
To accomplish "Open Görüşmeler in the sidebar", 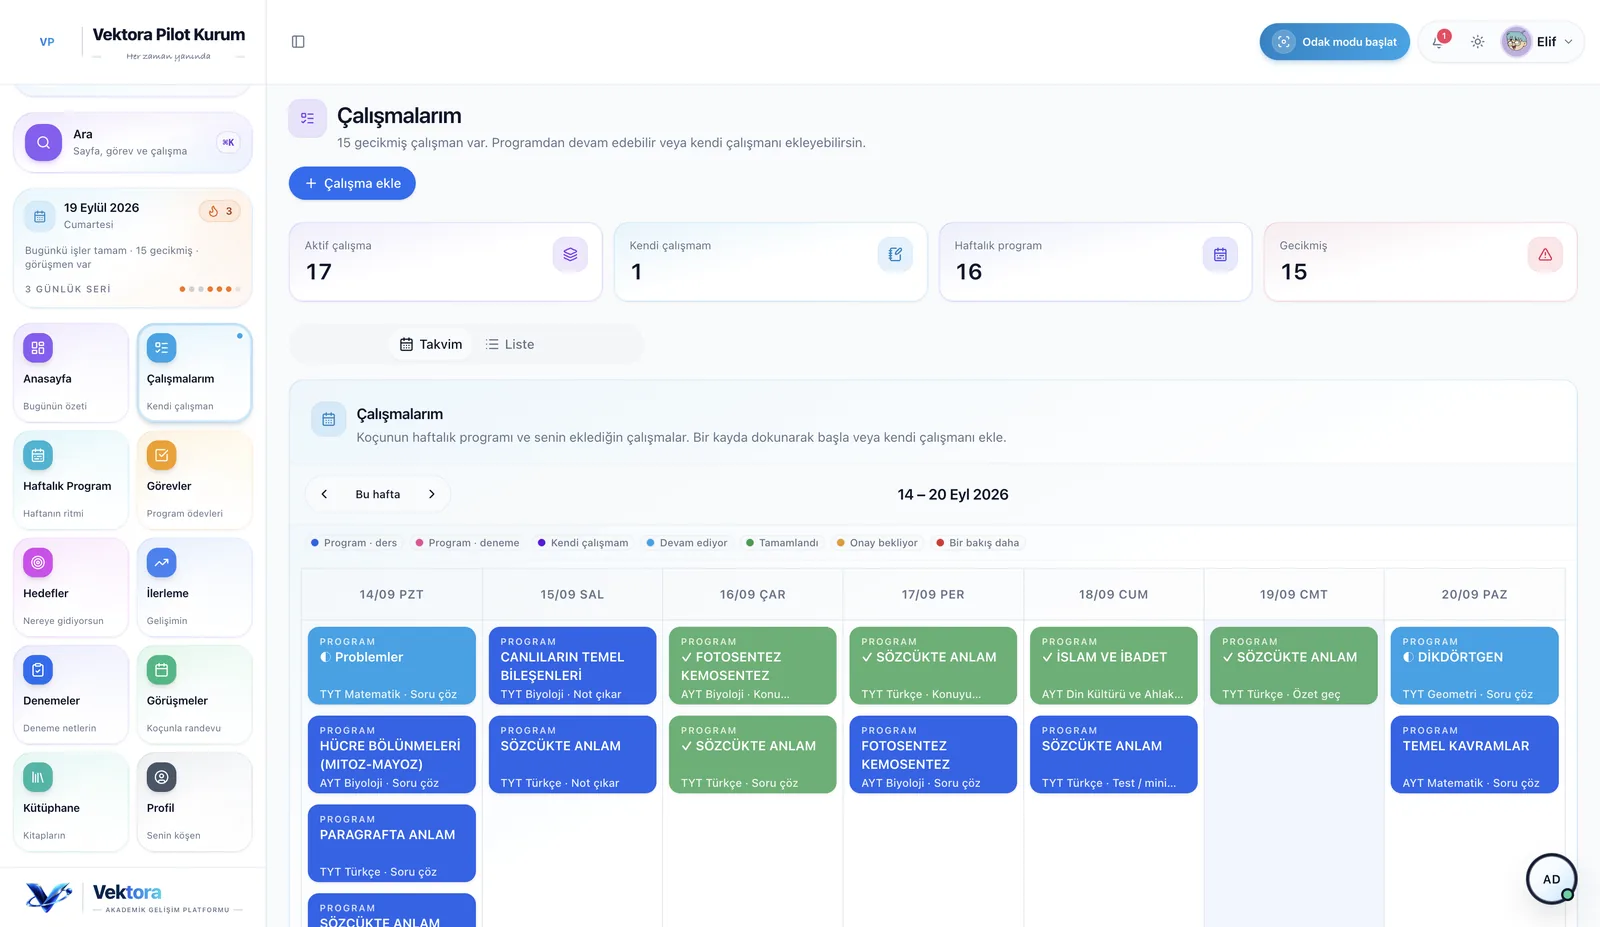I will [194, 695].
